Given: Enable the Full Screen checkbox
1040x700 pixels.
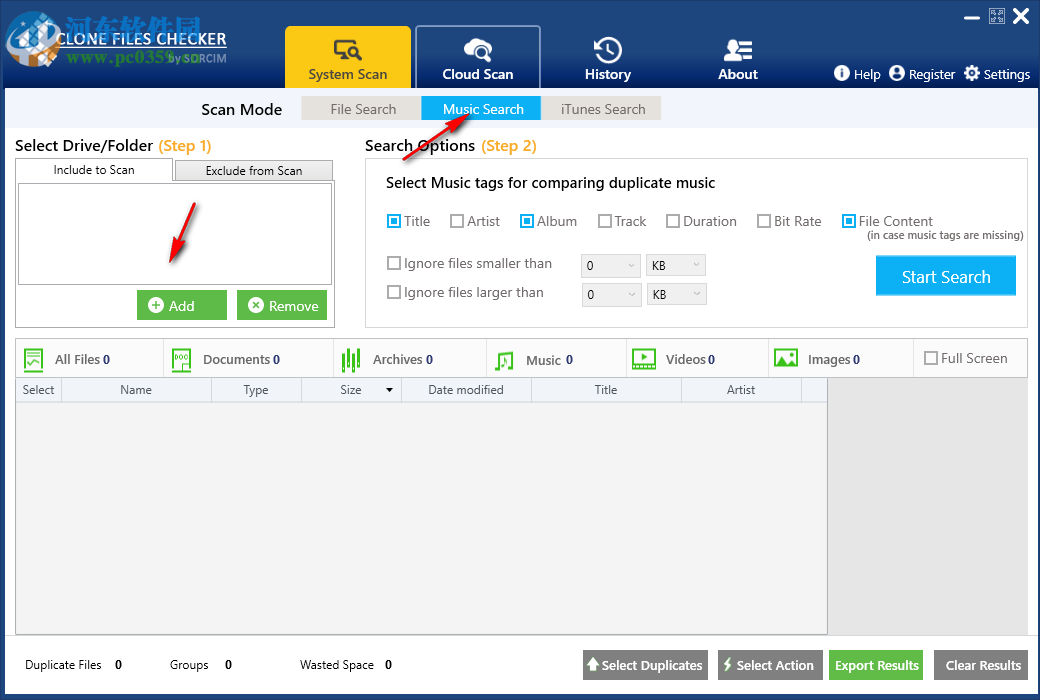Looking at the screenshot, I should click(931, 358).
